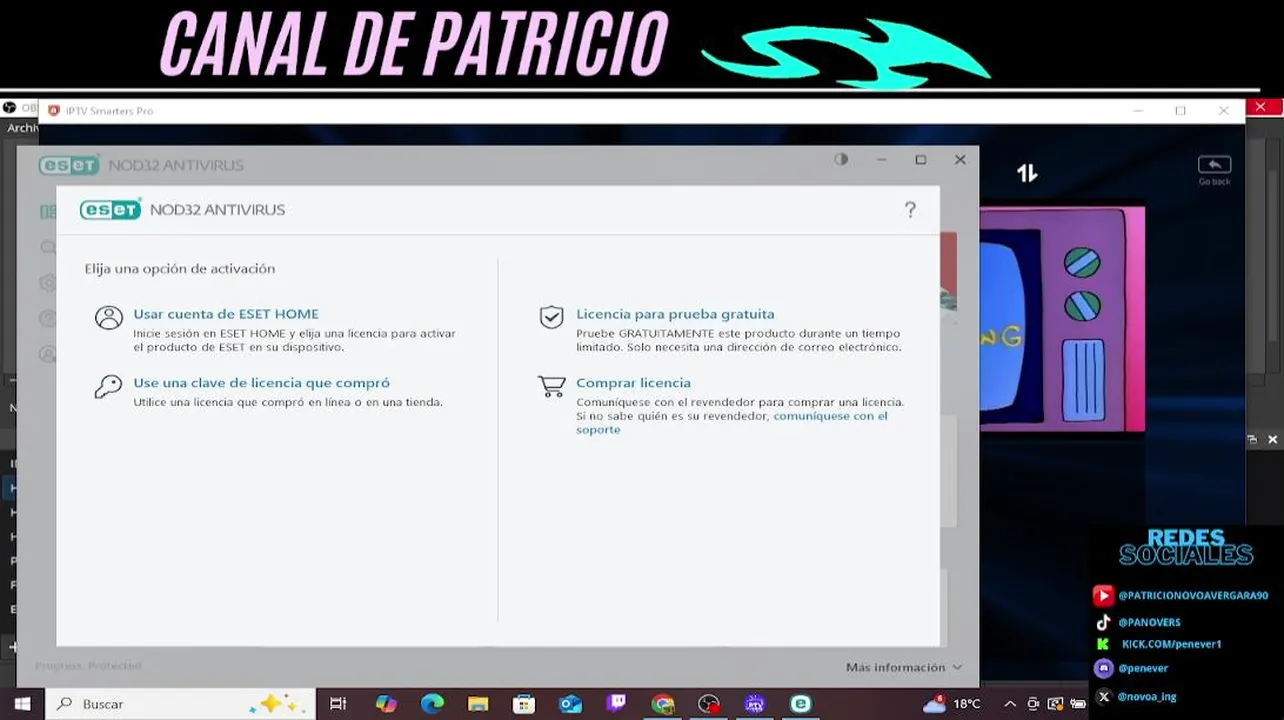Open File Explorer from the taskbar

point(478,704)
